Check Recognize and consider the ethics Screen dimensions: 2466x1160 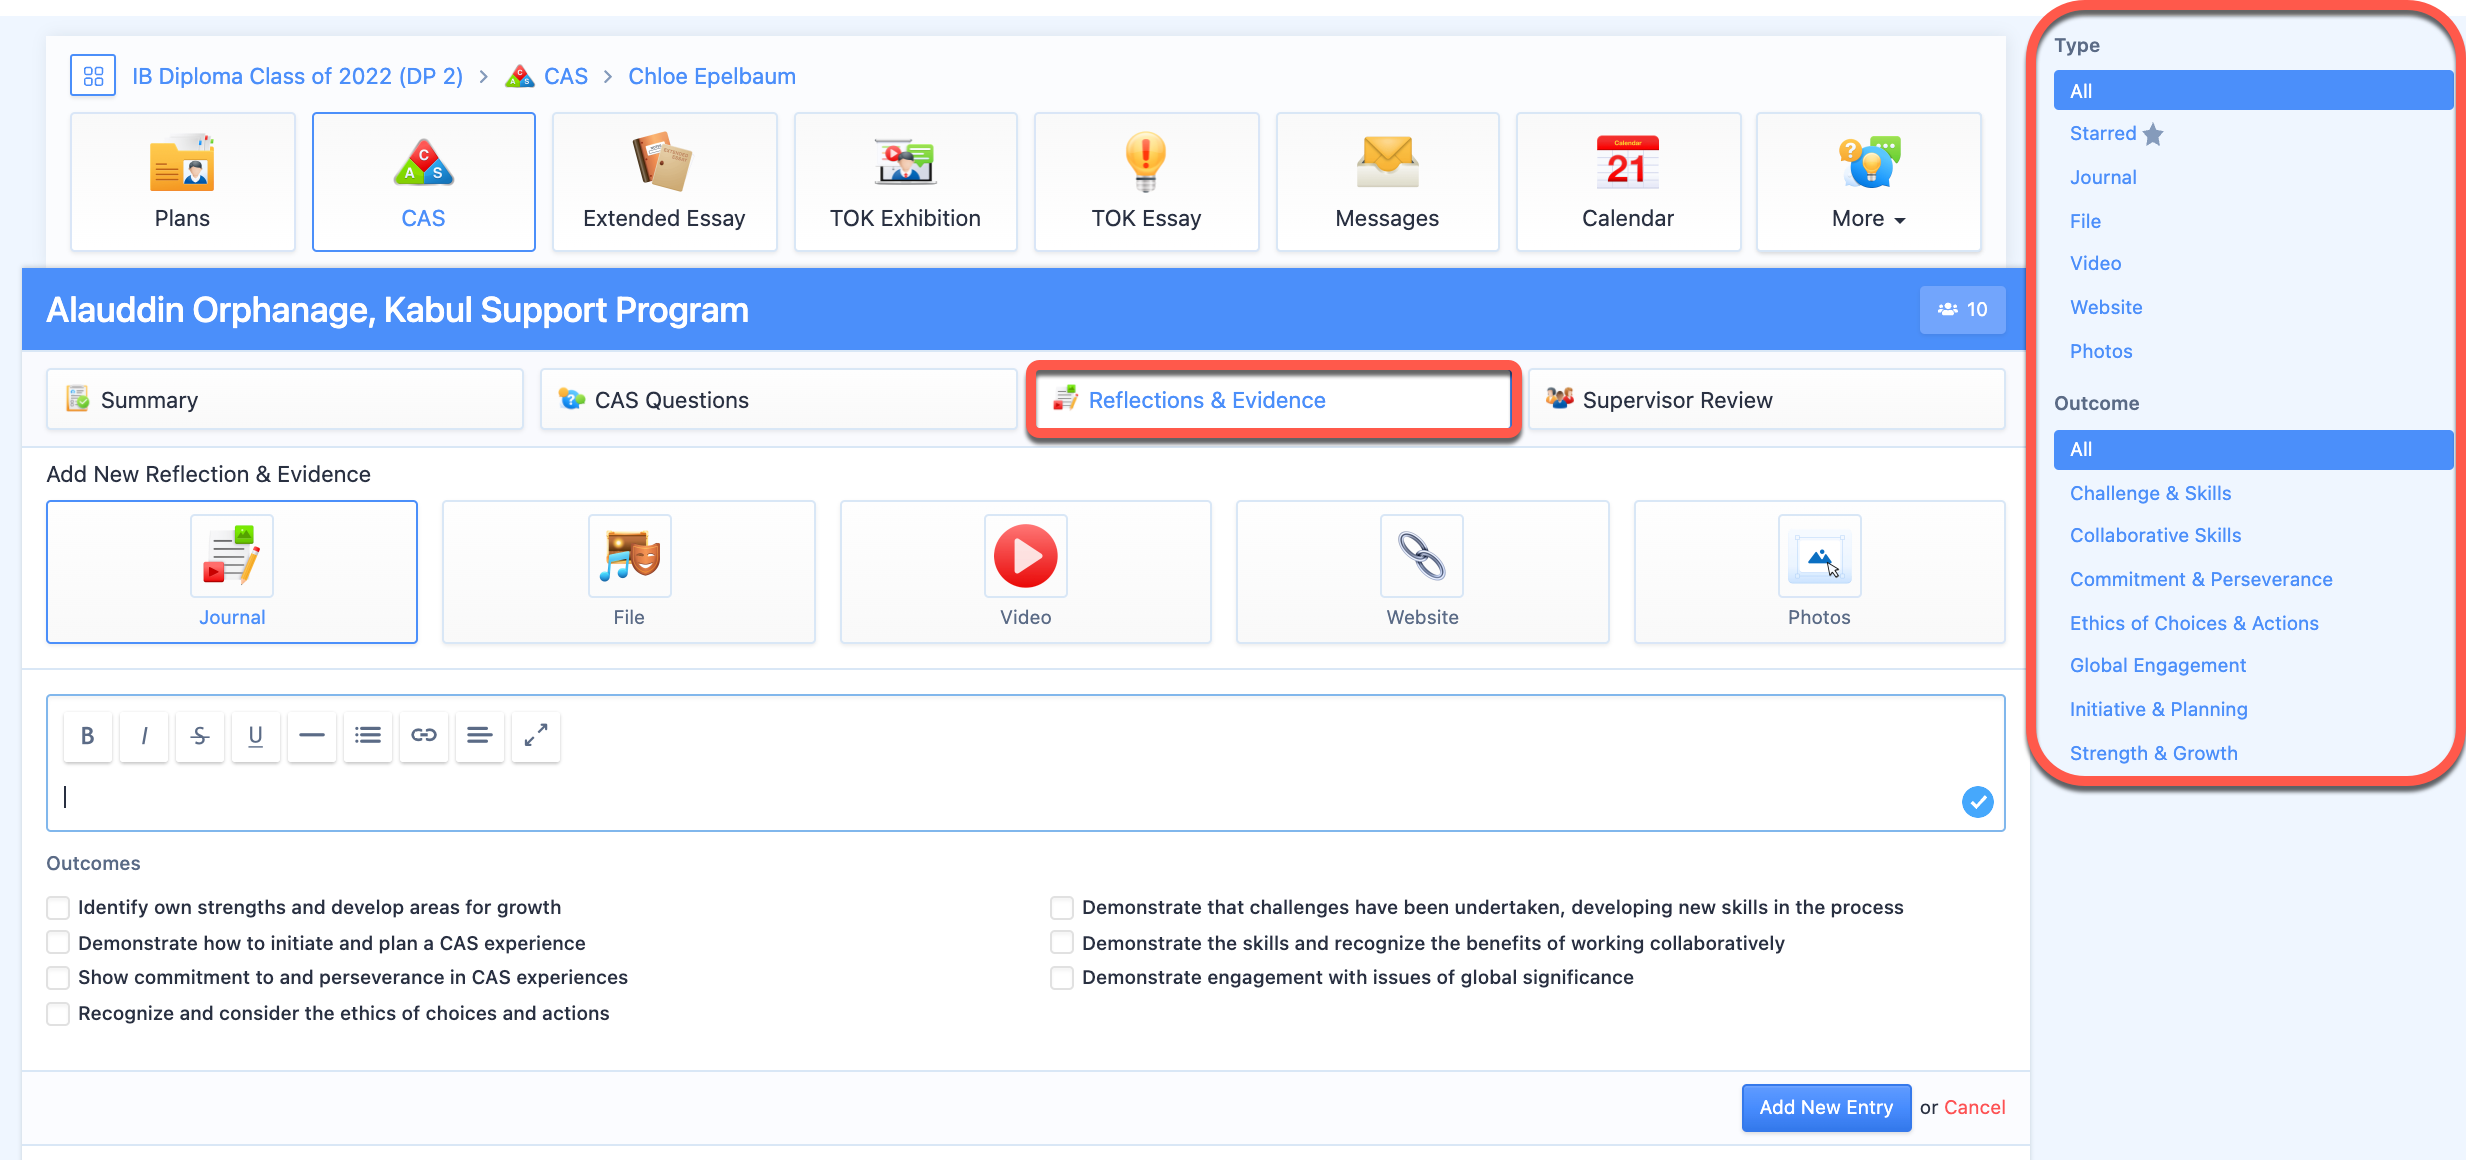point(58,1014)
